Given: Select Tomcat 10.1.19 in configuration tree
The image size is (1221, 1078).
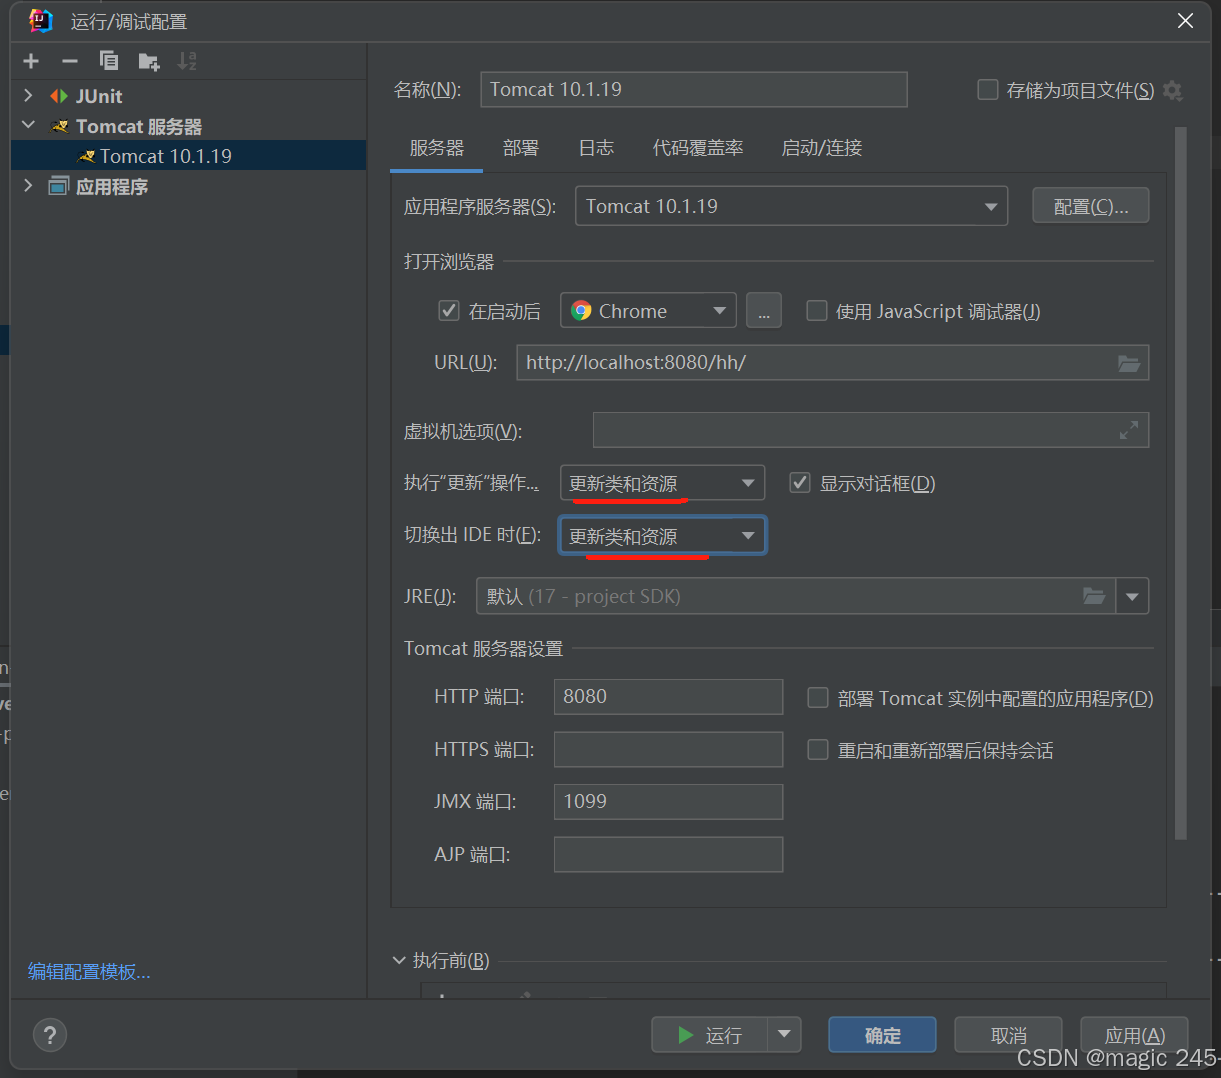Looking at the screenshot, I should 188,156.
